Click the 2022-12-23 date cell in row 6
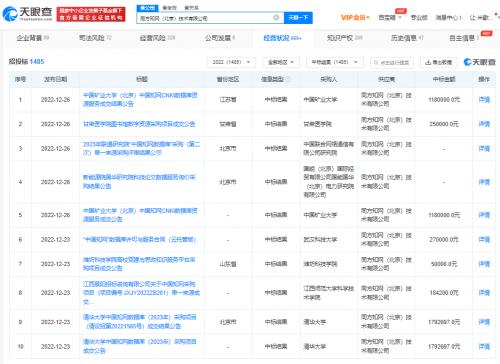This screenshot has width=500, height=364. click(55, 239)
